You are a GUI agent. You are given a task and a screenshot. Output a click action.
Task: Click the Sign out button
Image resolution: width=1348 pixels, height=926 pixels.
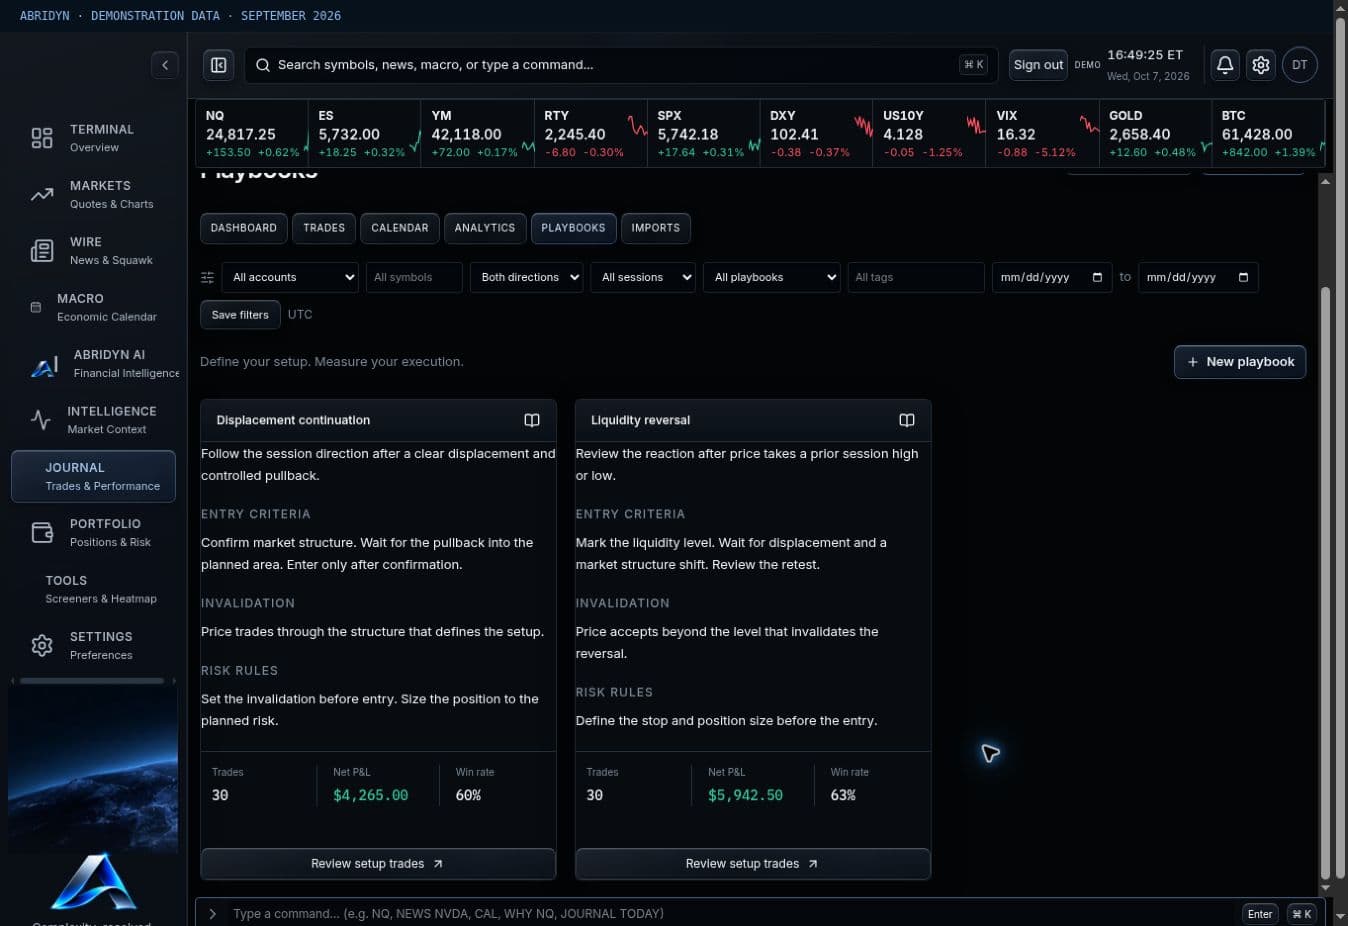(x=1038, y=65)
